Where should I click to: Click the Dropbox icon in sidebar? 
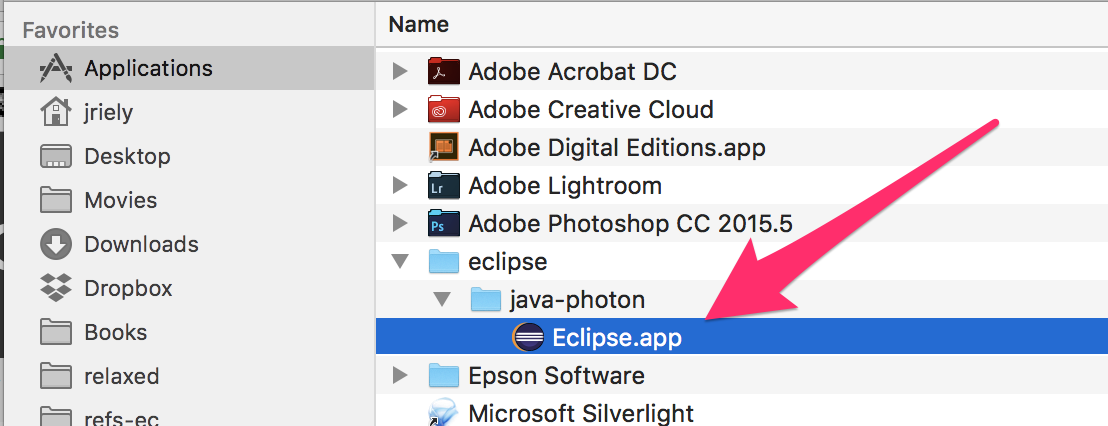pos(56,288)
